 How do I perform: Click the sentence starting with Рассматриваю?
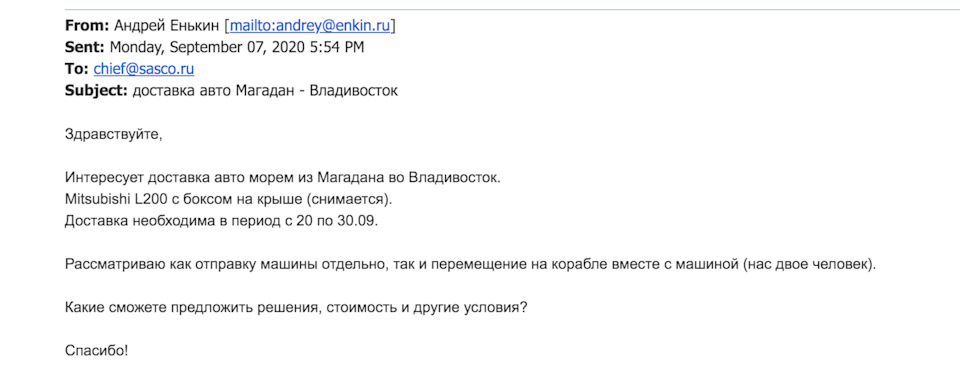(x=471, y=265)
